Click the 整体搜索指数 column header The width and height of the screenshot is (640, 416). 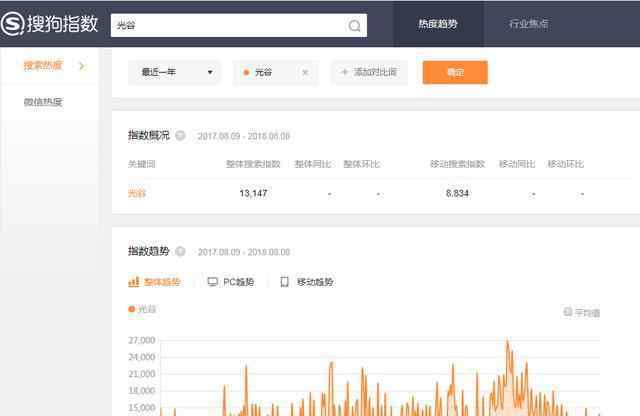click(x=253, y=164)
